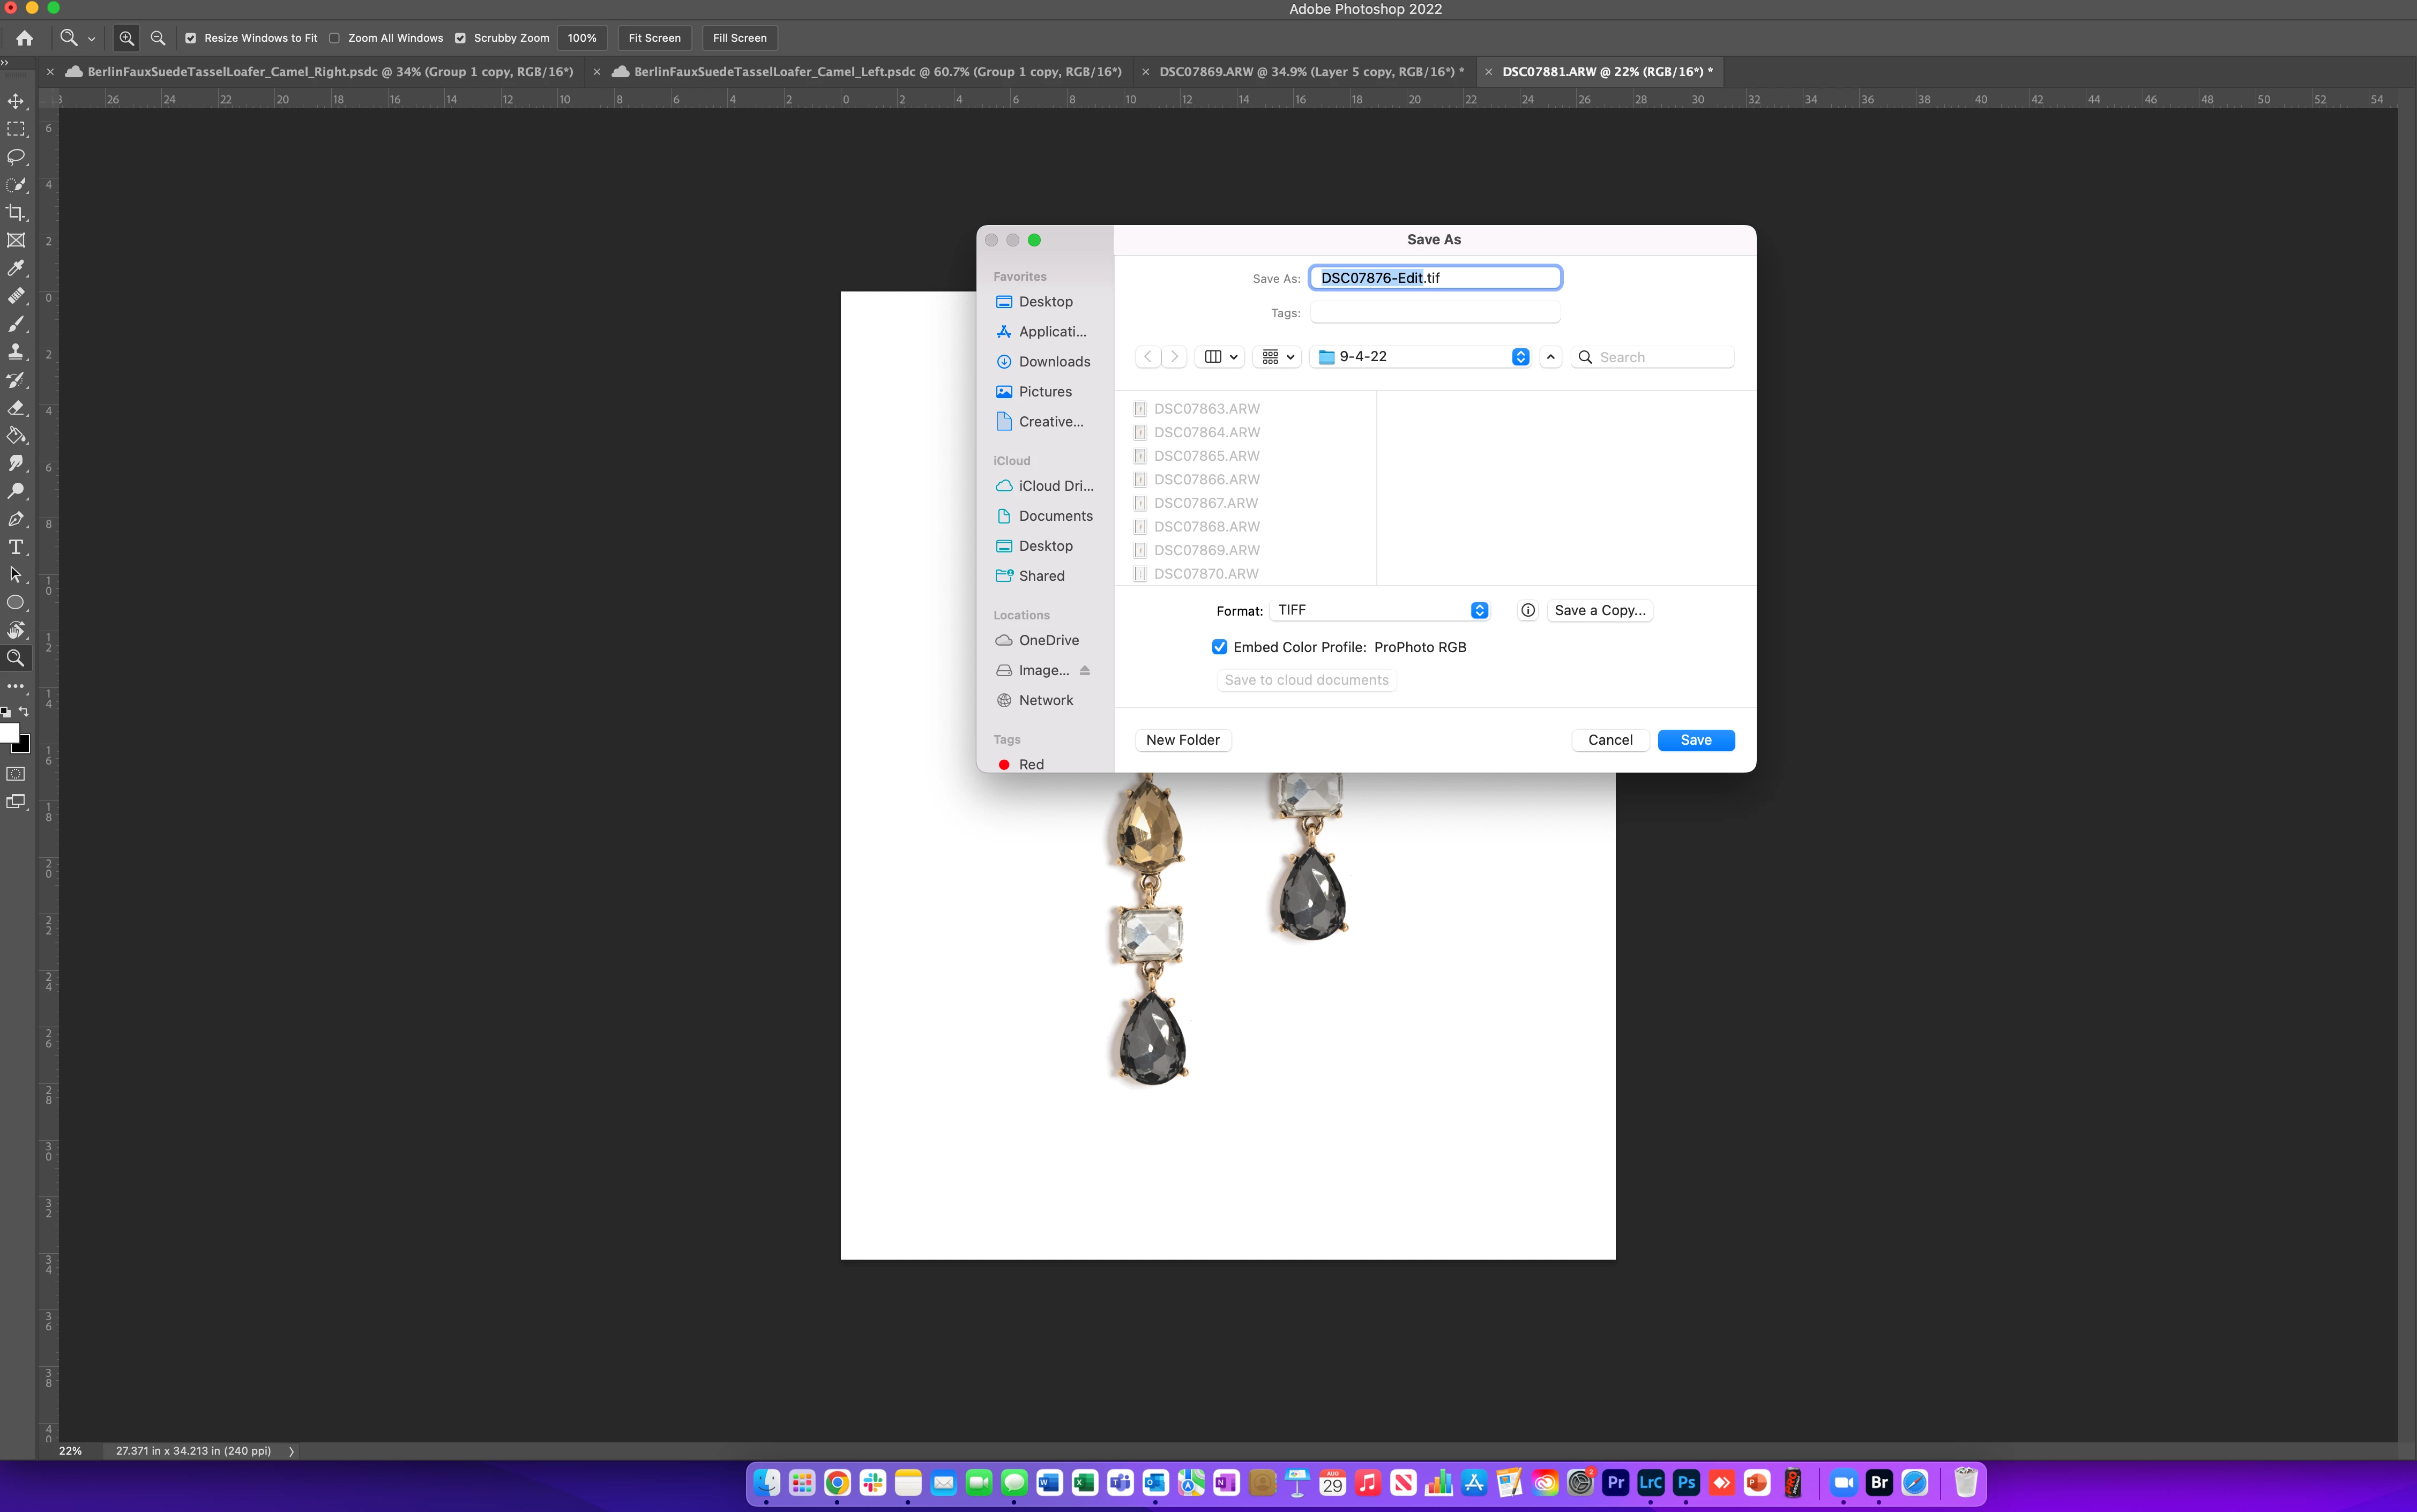The width and height of the screenshot is (2417, 1512).
Task: Open file format info icon
Action: coord(1527,610)
